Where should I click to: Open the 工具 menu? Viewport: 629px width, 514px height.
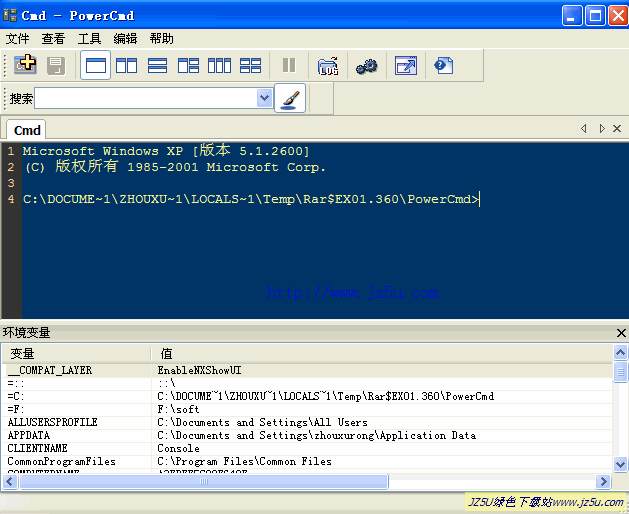[x=89, y=39]
